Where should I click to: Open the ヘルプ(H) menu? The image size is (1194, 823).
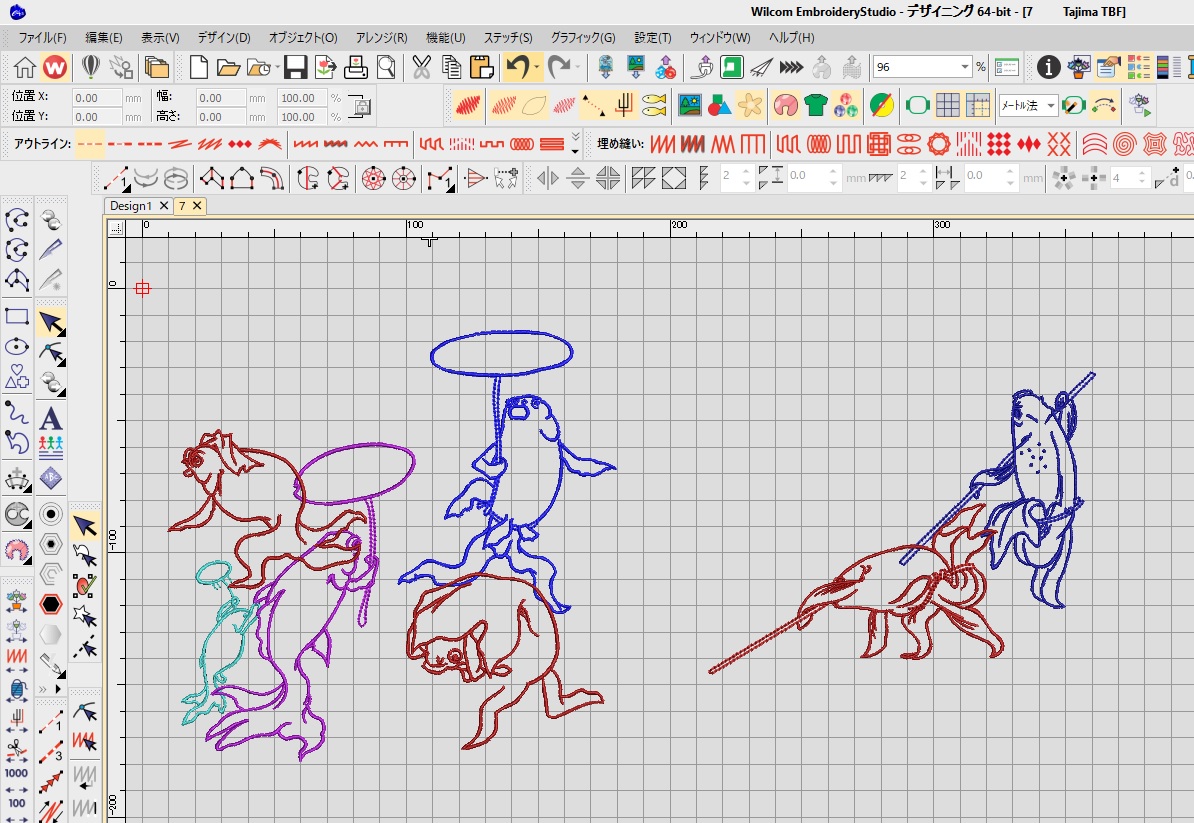click(791, 37)
